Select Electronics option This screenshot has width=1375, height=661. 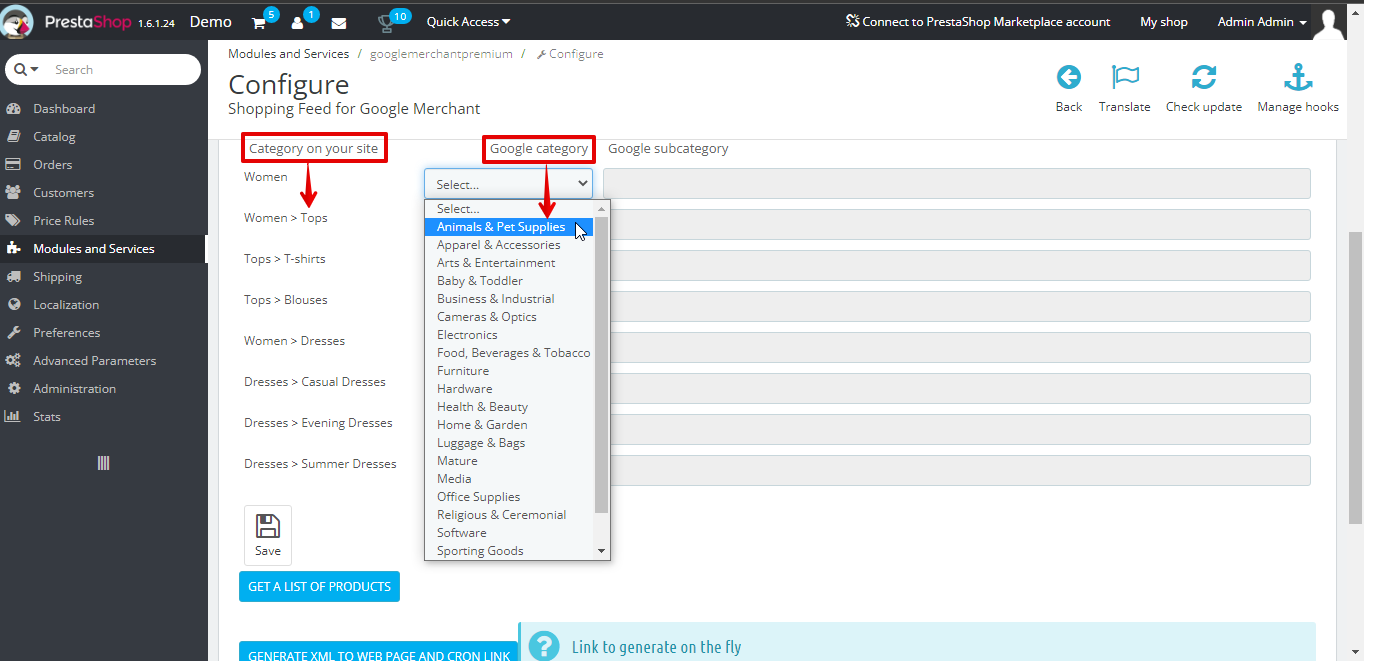coord(509,335)
